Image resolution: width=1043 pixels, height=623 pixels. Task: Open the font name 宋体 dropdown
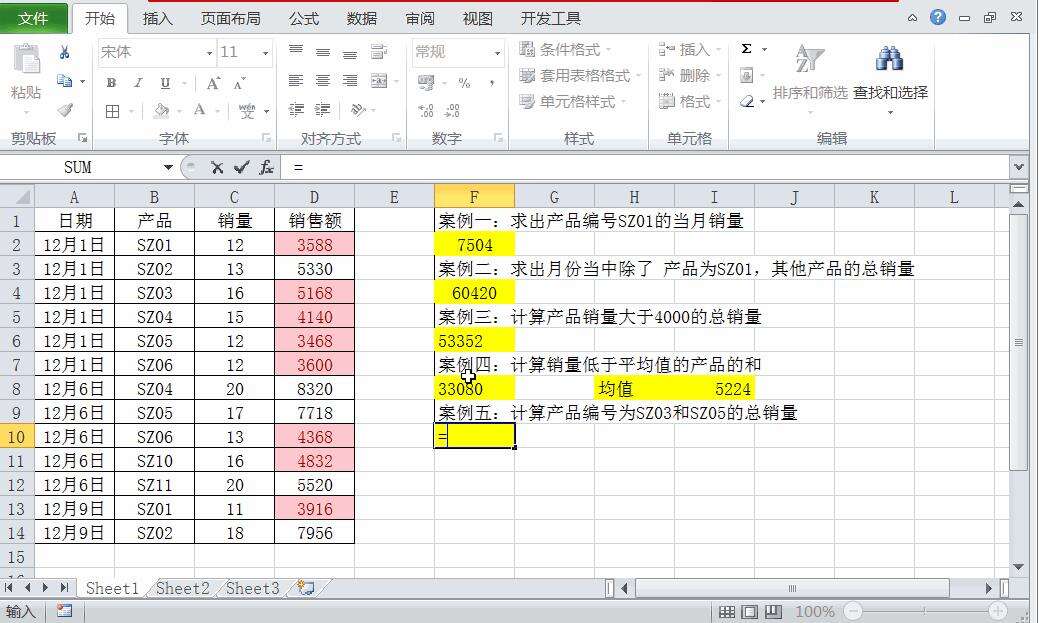pos(209,53)
